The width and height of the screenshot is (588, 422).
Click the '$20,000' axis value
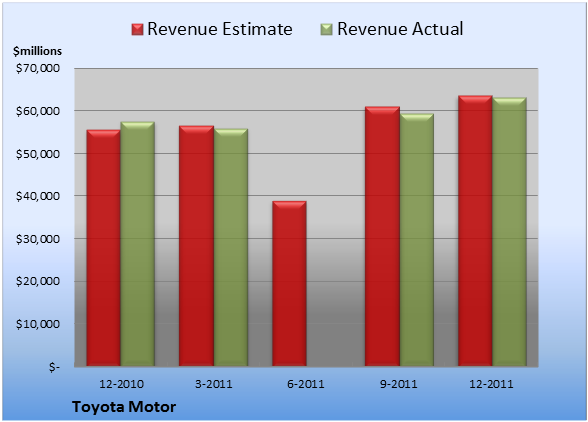point(38,281)
